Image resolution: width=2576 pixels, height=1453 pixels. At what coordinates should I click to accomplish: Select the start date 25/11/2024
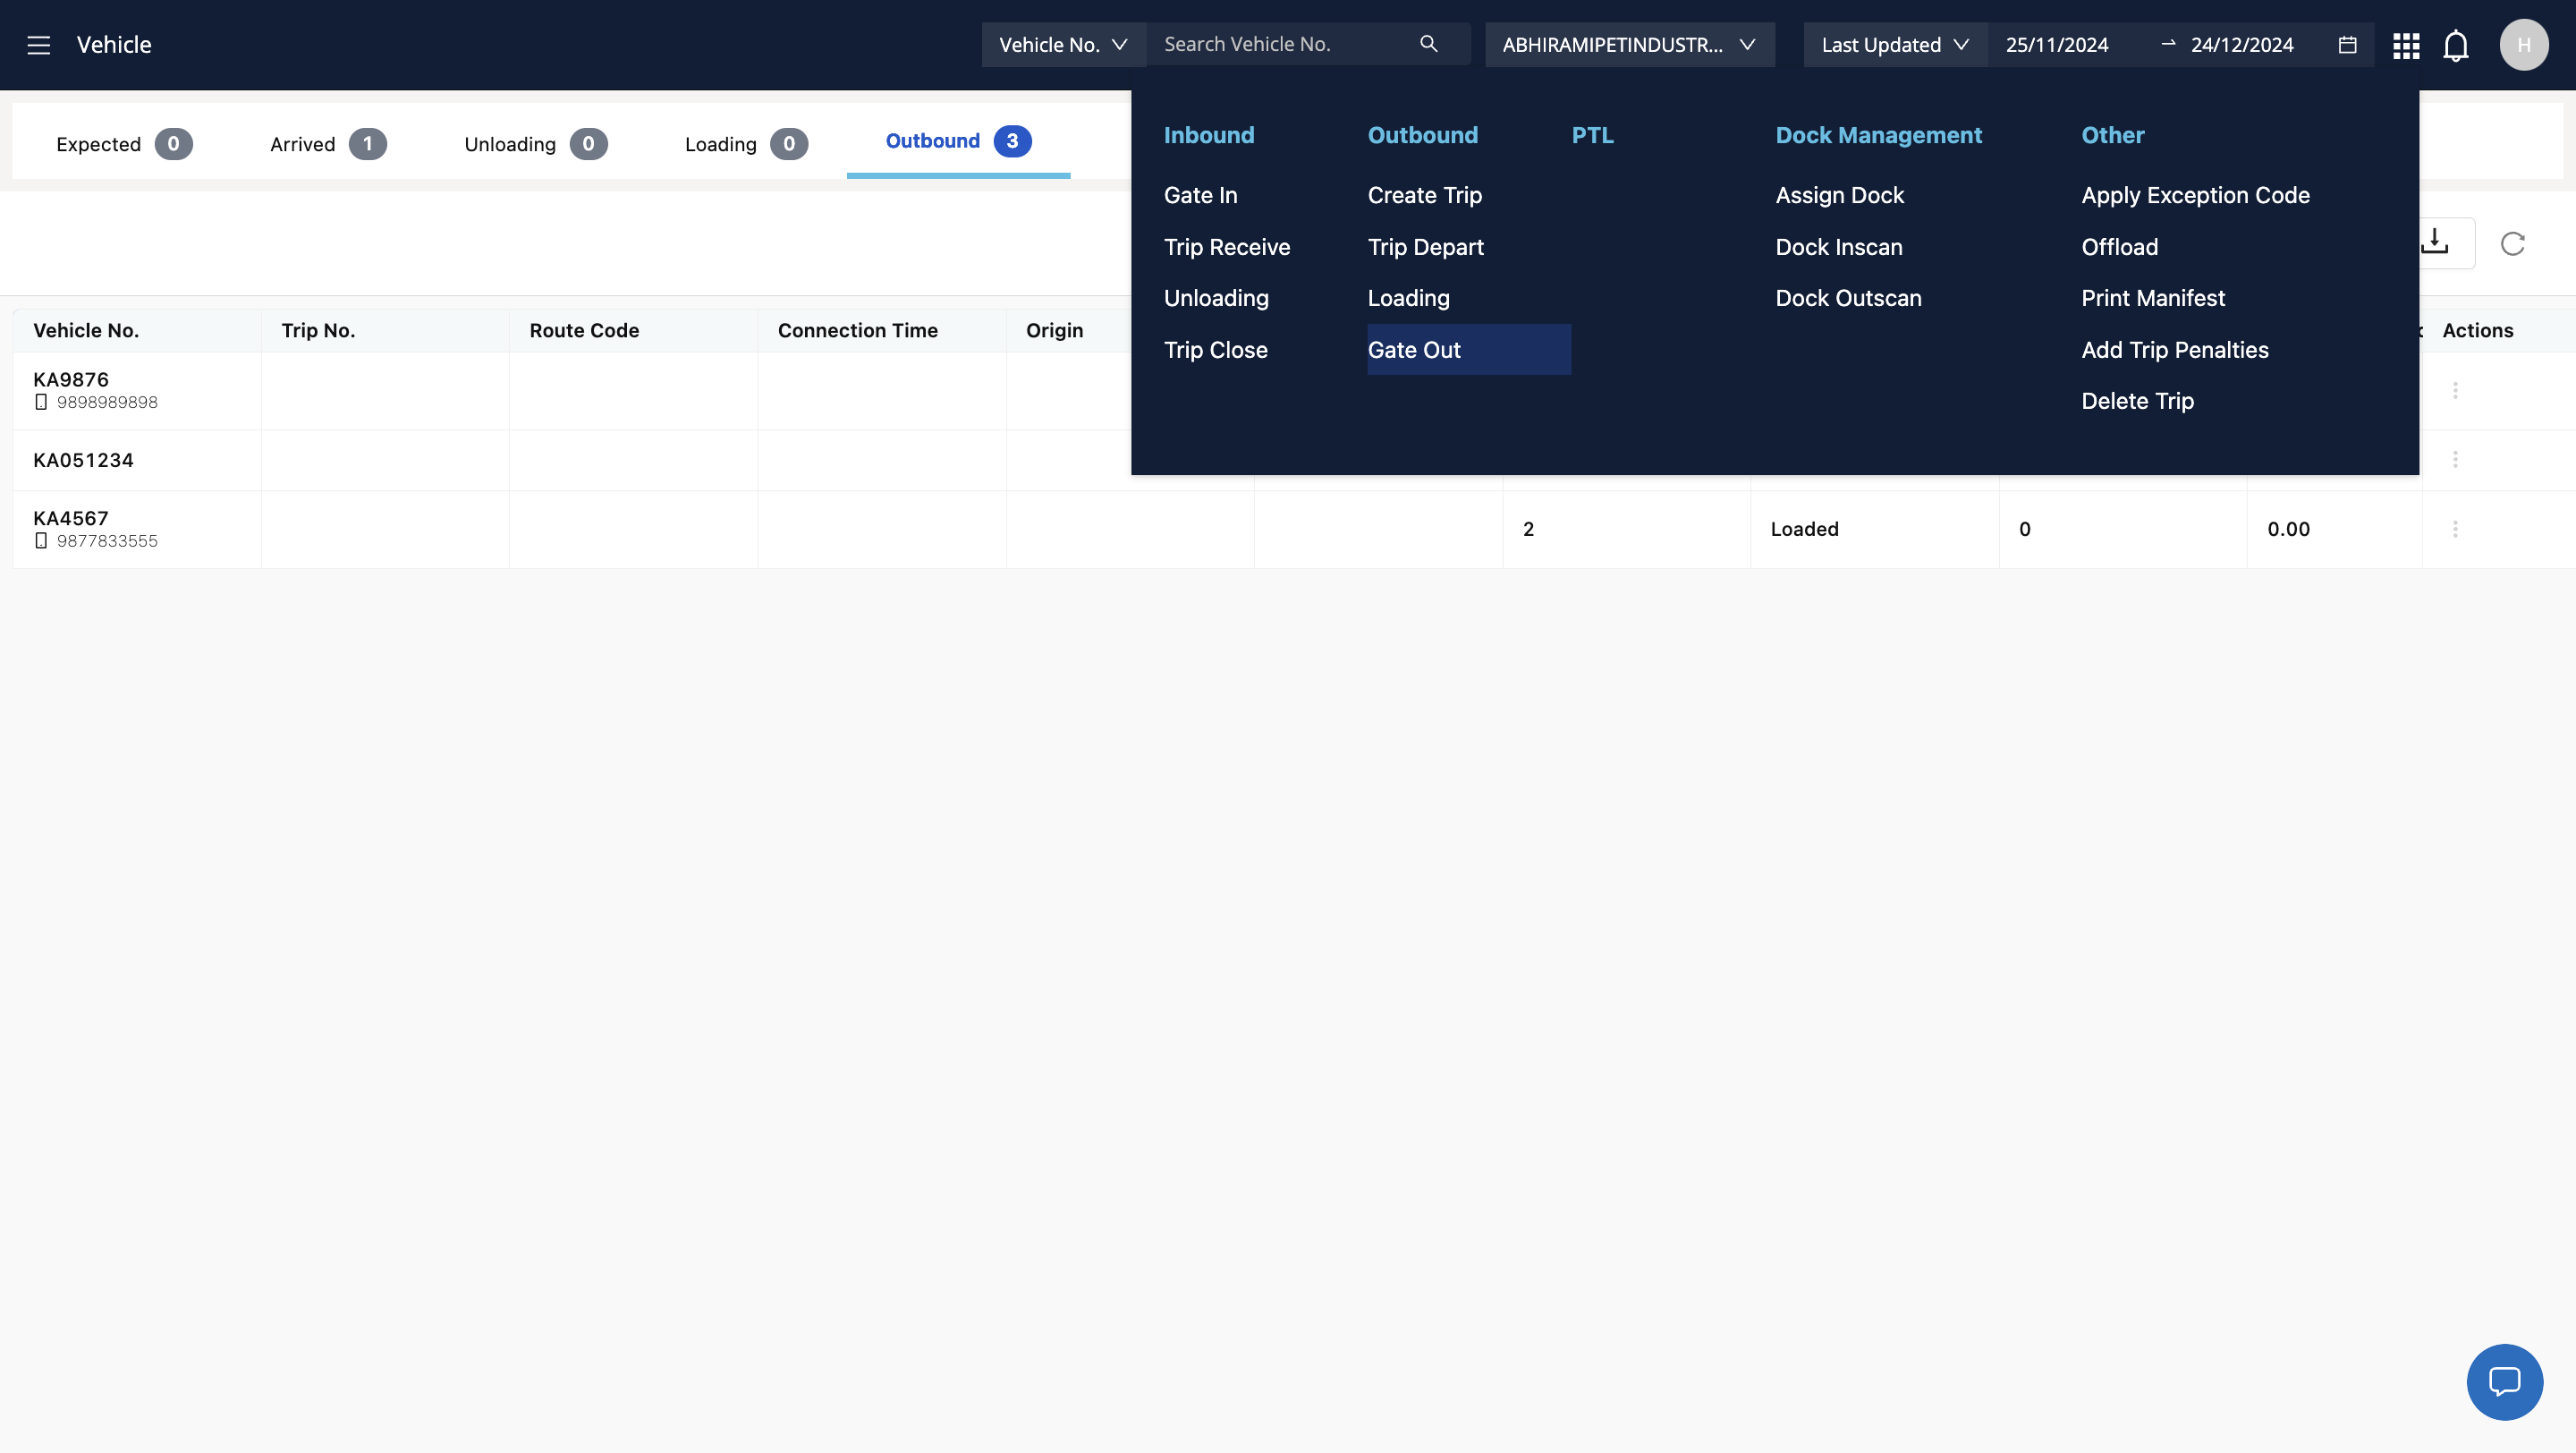tap(2057, 45)
